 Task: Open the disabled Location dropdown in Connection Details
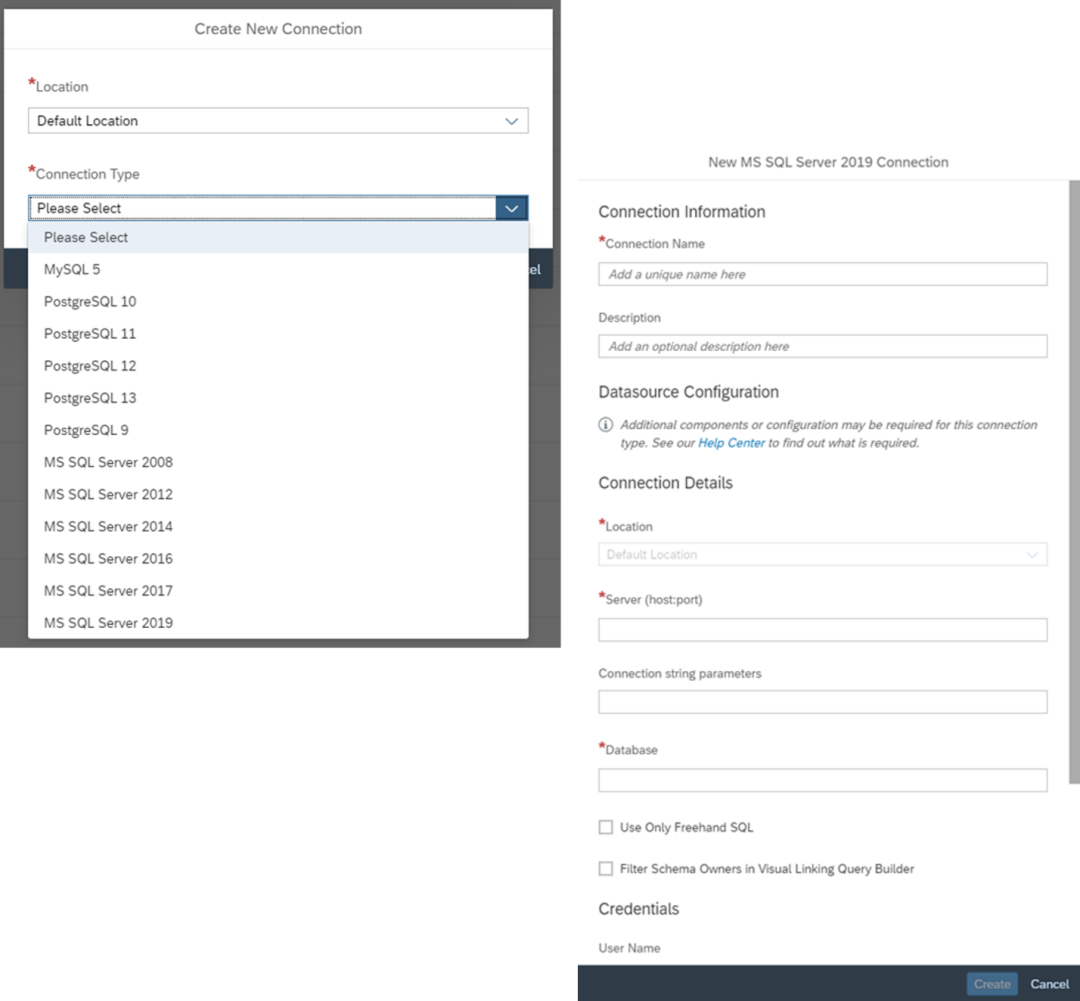click(x=822, y=555)
